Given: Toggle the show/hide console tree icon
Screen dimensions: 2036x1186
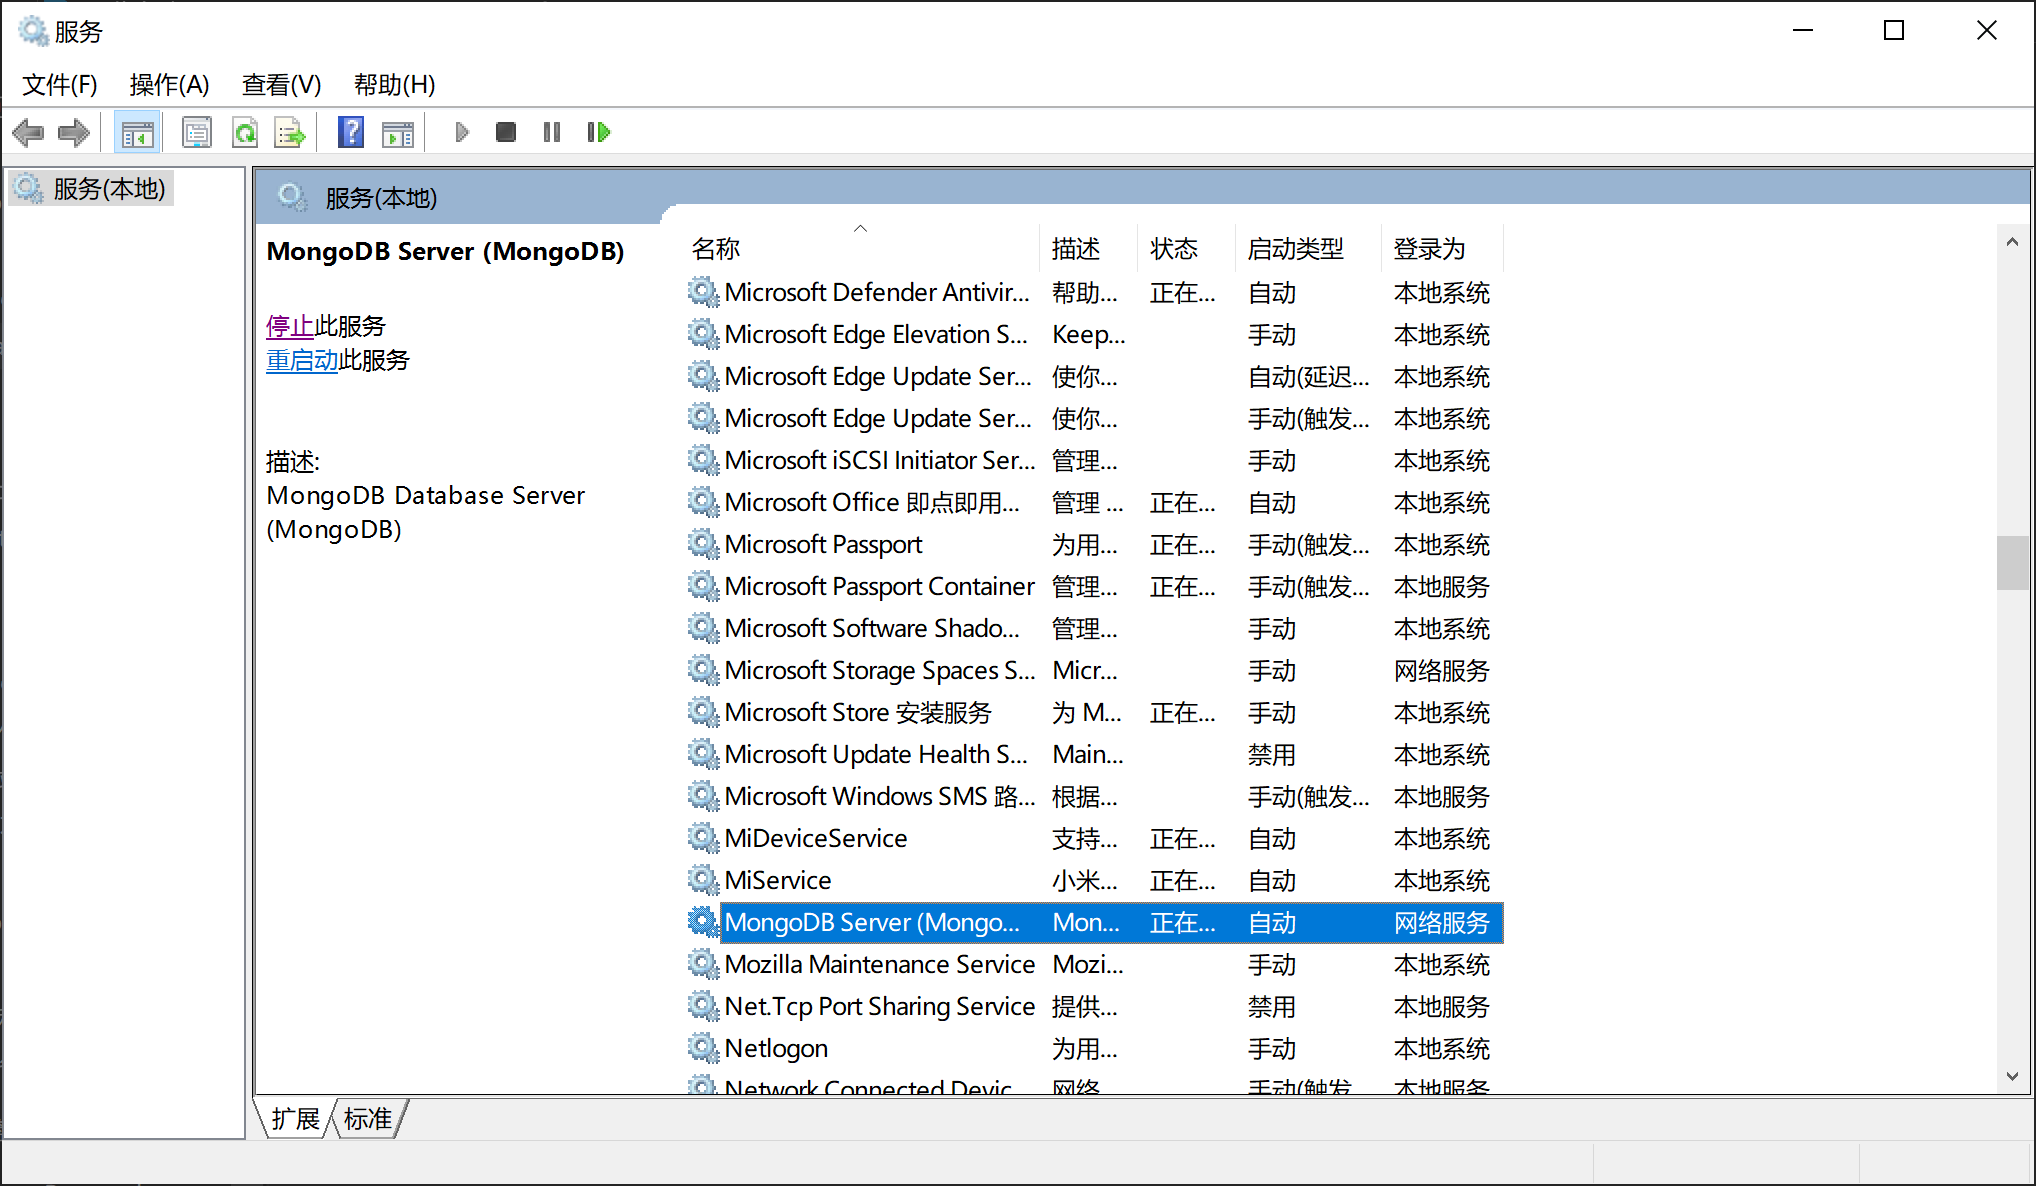Looking at the screenshot, I should tap(137, 132).
